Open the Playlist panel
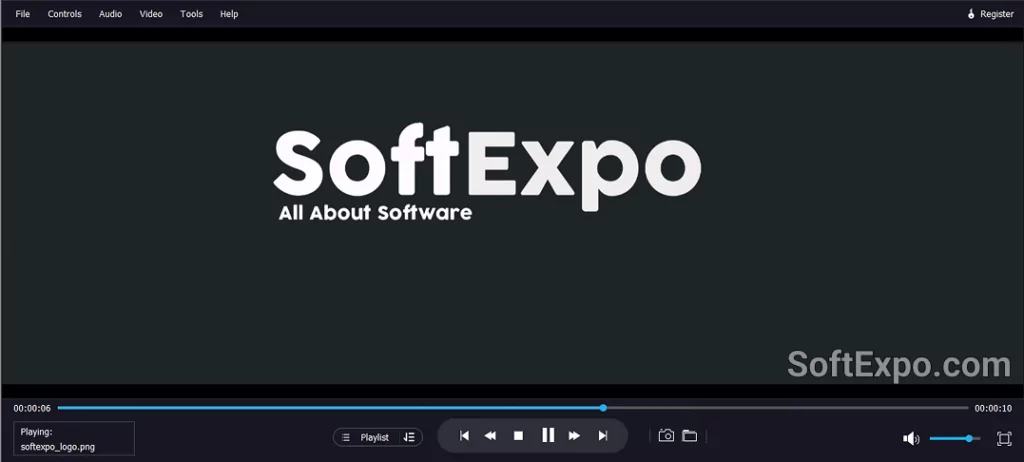Image resolution: width=1024 pixels, height=462 pixels. point(365,437)
